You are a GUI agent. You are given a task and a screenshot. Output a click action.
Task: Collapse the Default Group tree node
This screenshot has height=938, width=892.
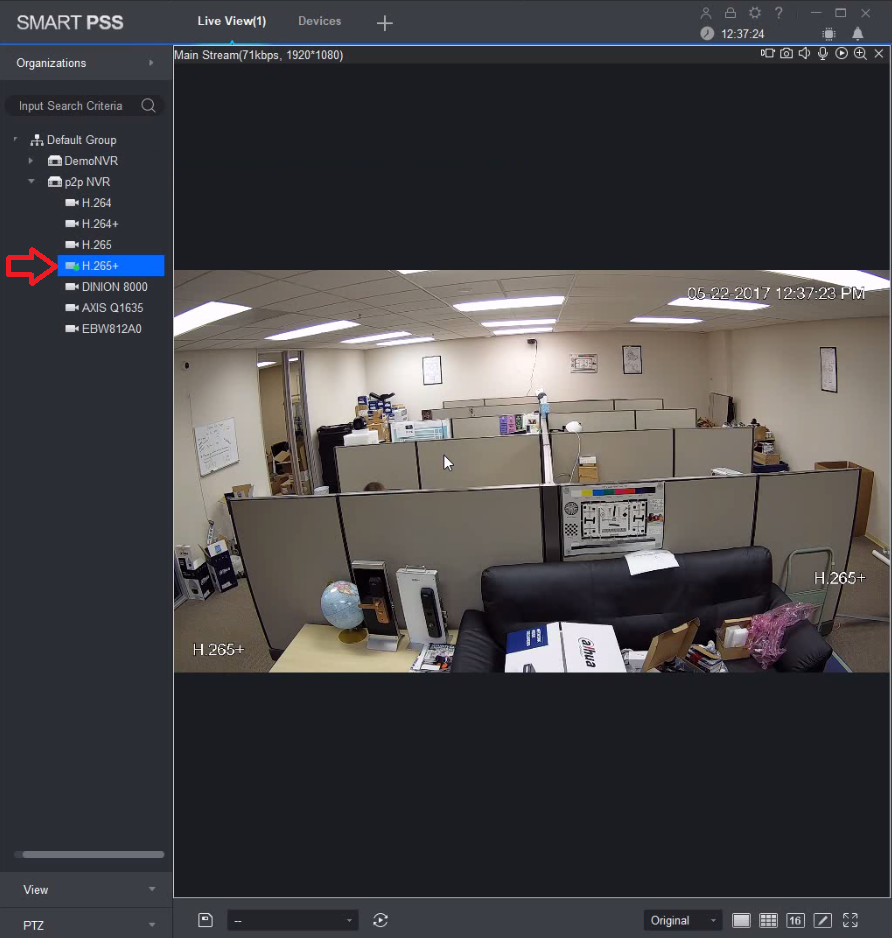coord(16,139)
